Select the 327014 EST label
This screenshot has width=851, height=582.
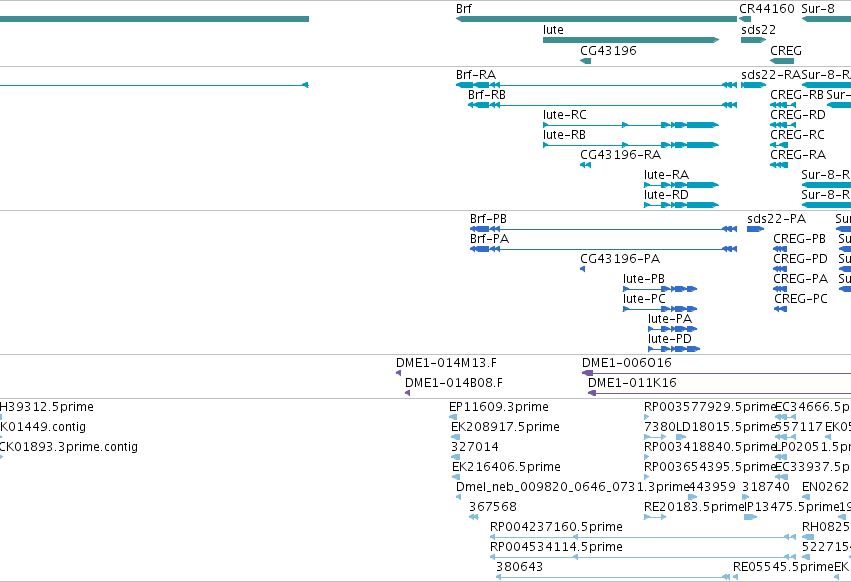click(x=474, y=447)
